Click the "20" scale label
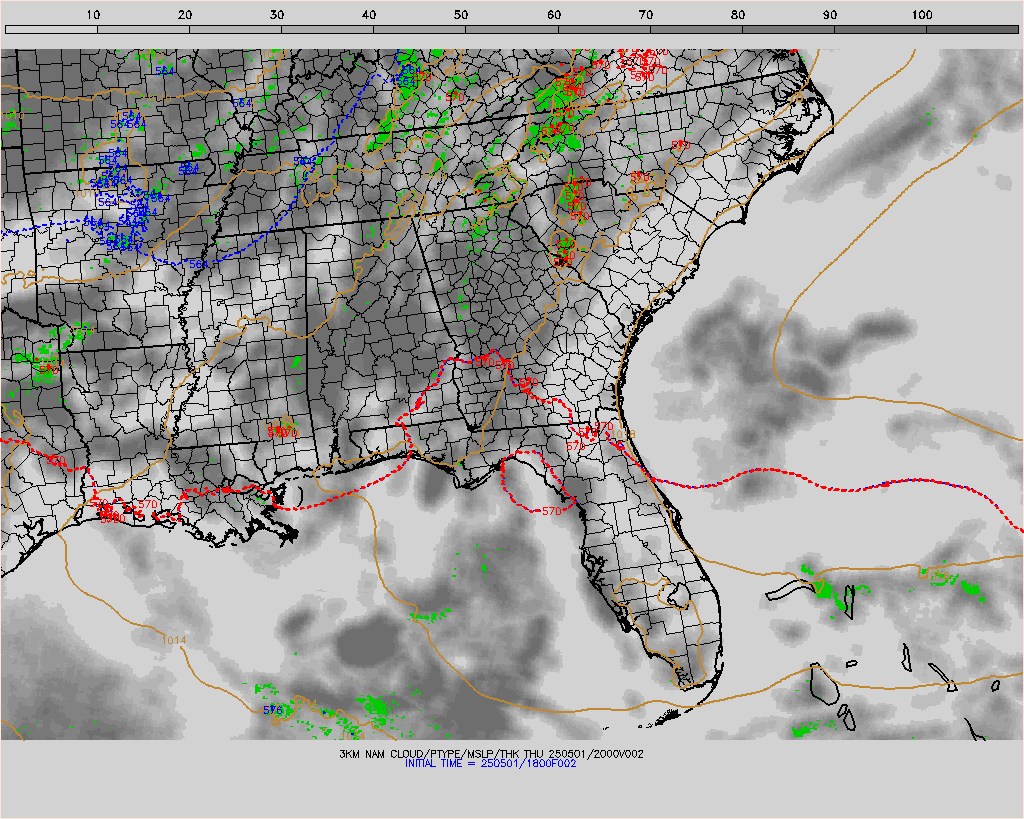The height and width of the screenshot is (819, 1024). 185,14
